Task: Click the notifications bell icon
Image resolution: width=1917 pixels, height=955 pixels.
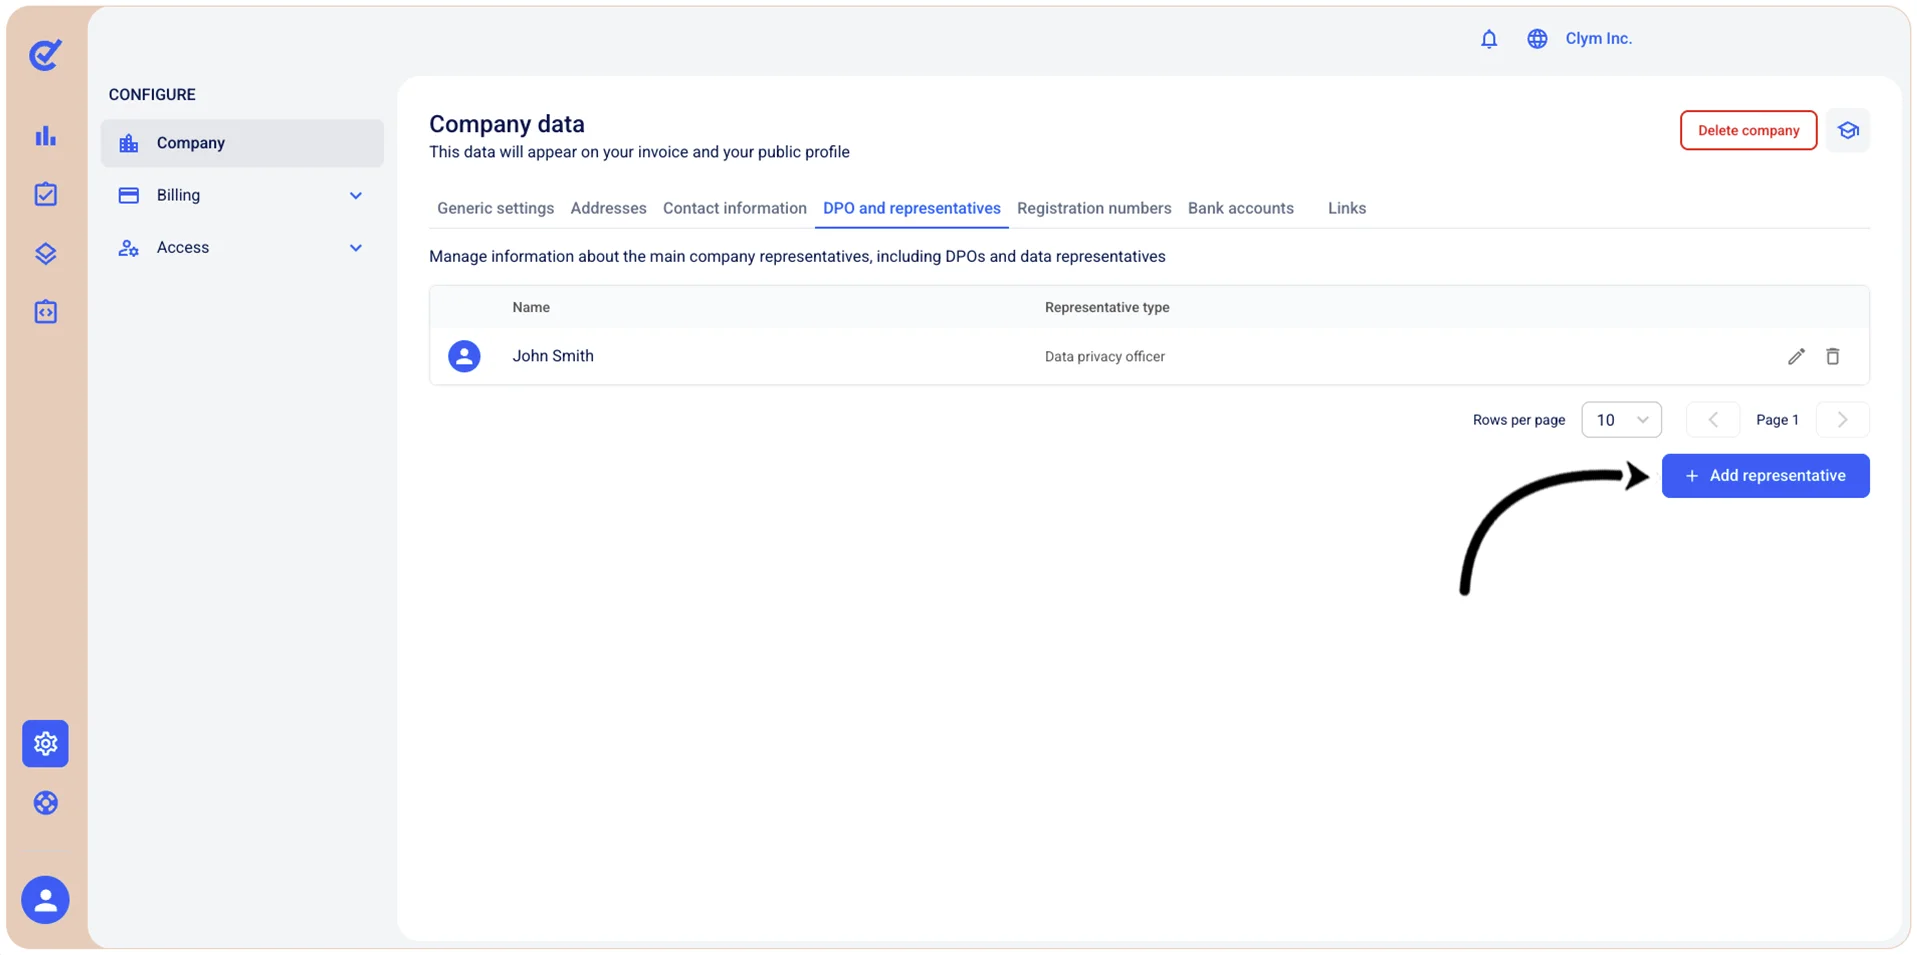Action: click(x=1489, y=39)
